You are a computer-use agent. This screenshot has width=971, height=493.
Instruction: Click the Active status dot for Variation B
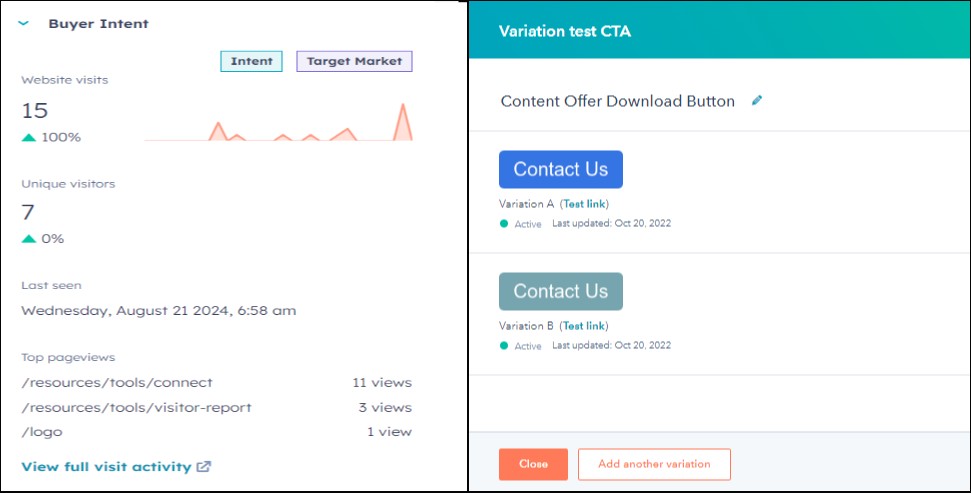coord(504,346)
